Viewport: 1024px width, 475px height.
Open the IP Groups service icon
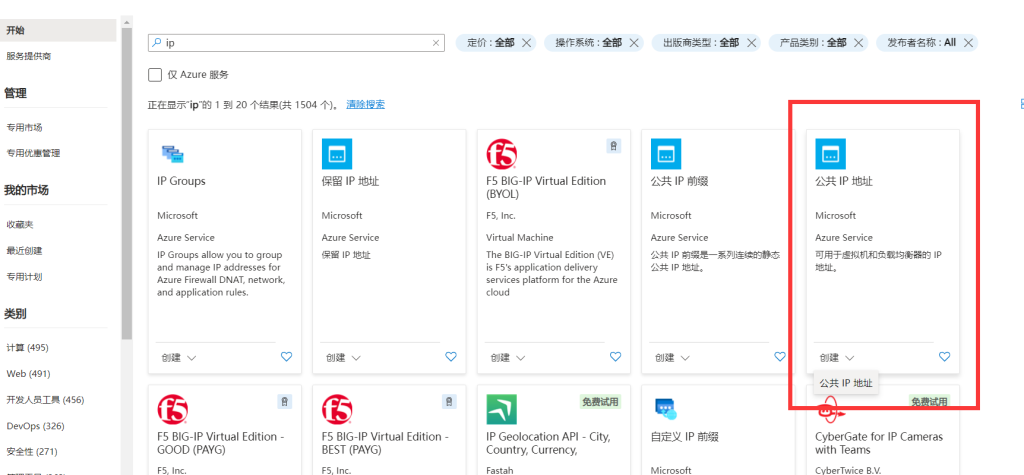(x=173, y=154)
